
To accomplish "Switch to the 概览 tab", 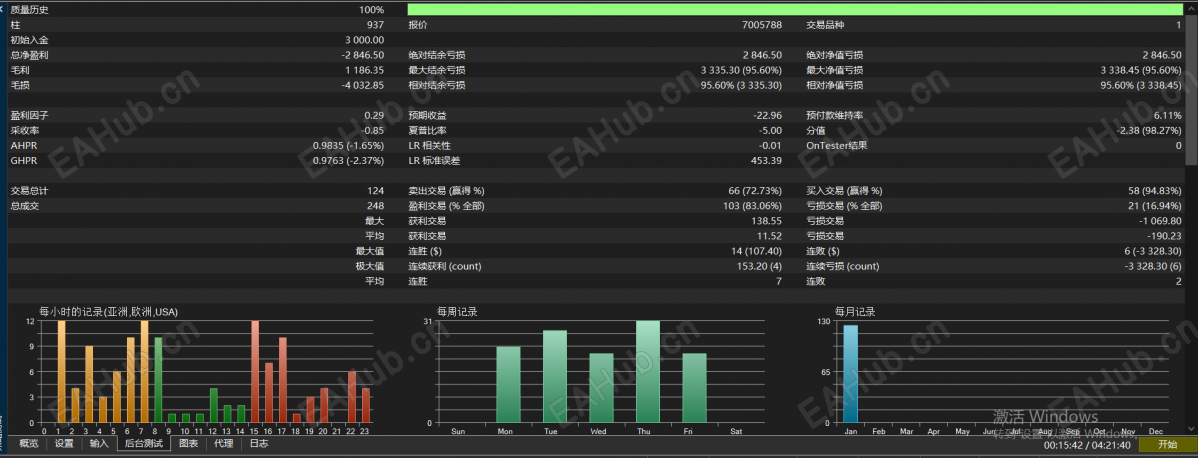I will (29, 443).
